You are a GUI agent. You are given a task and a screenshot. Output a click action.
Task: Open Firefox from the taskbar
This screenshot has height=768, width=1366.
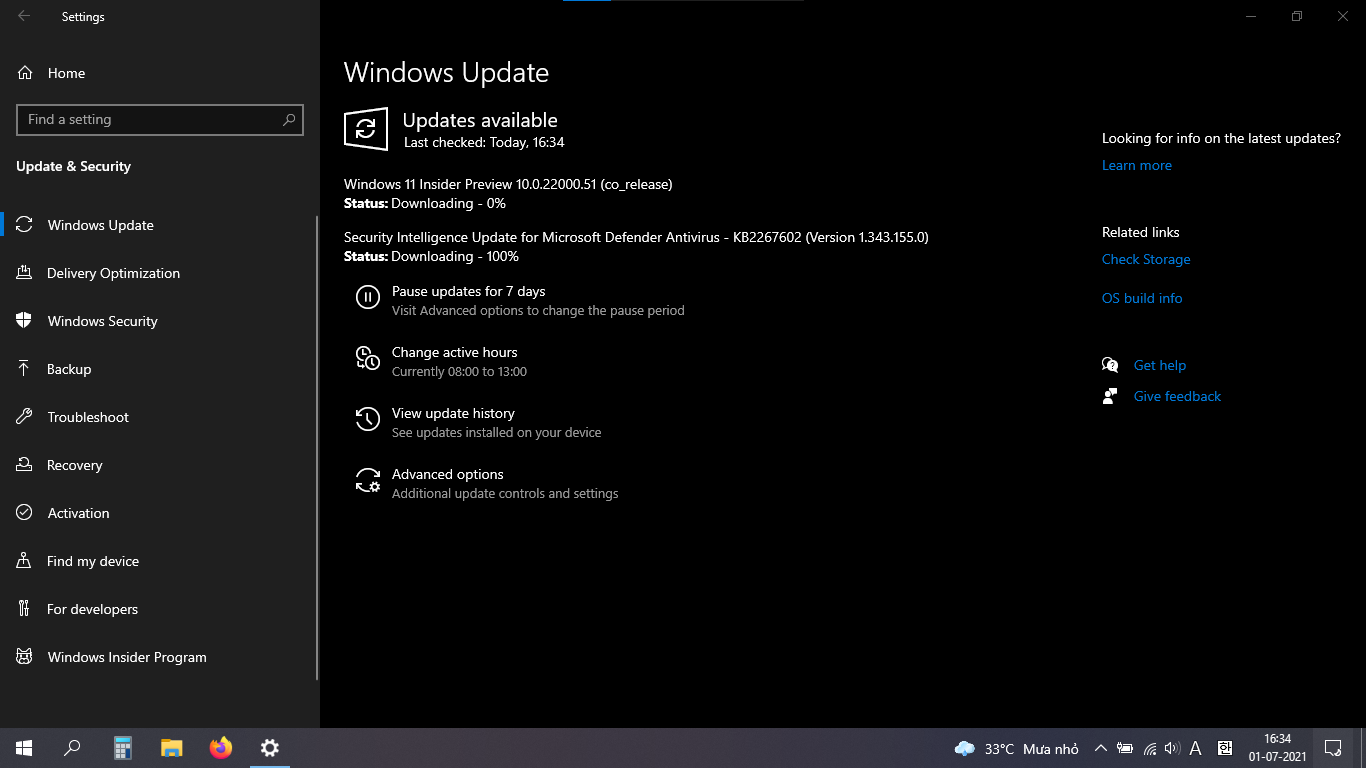click(221, 748)
